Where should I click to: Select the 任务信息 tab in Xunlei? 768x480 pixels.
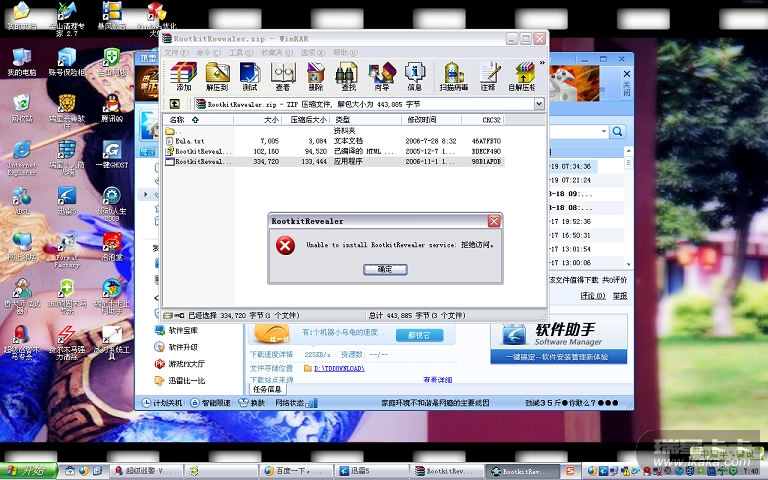click(x=267, y=389)
